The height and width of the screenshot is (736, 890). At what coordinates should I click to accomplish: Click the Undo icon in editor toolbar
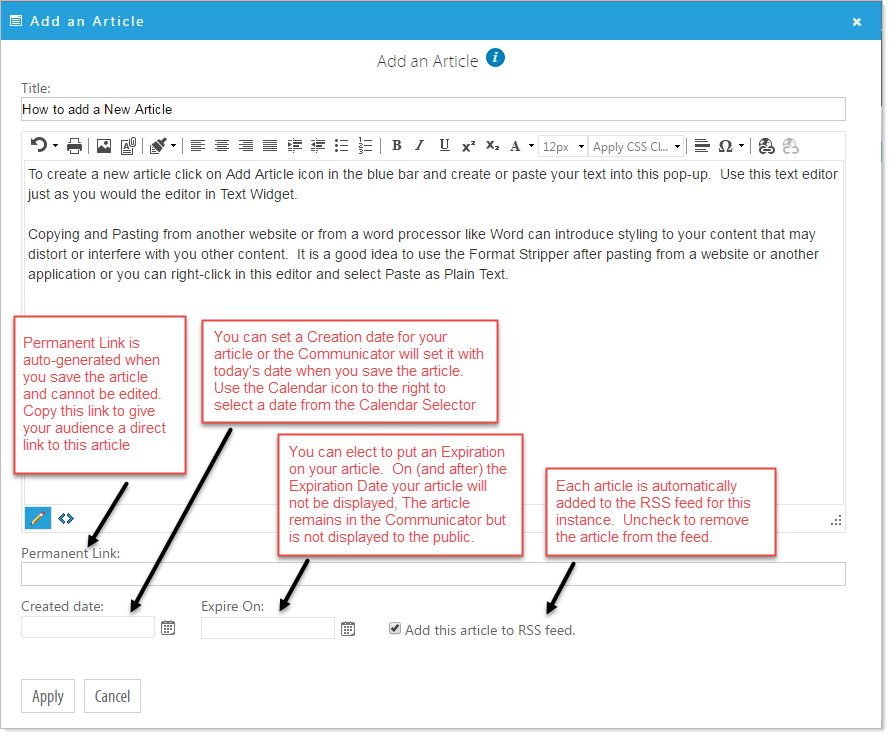click(39, 146)
